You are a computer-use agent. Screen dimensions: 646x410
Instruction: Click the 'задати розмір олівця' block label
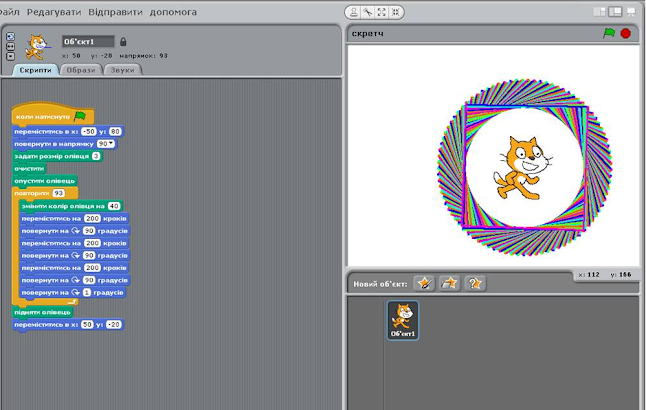coord(51,156)
